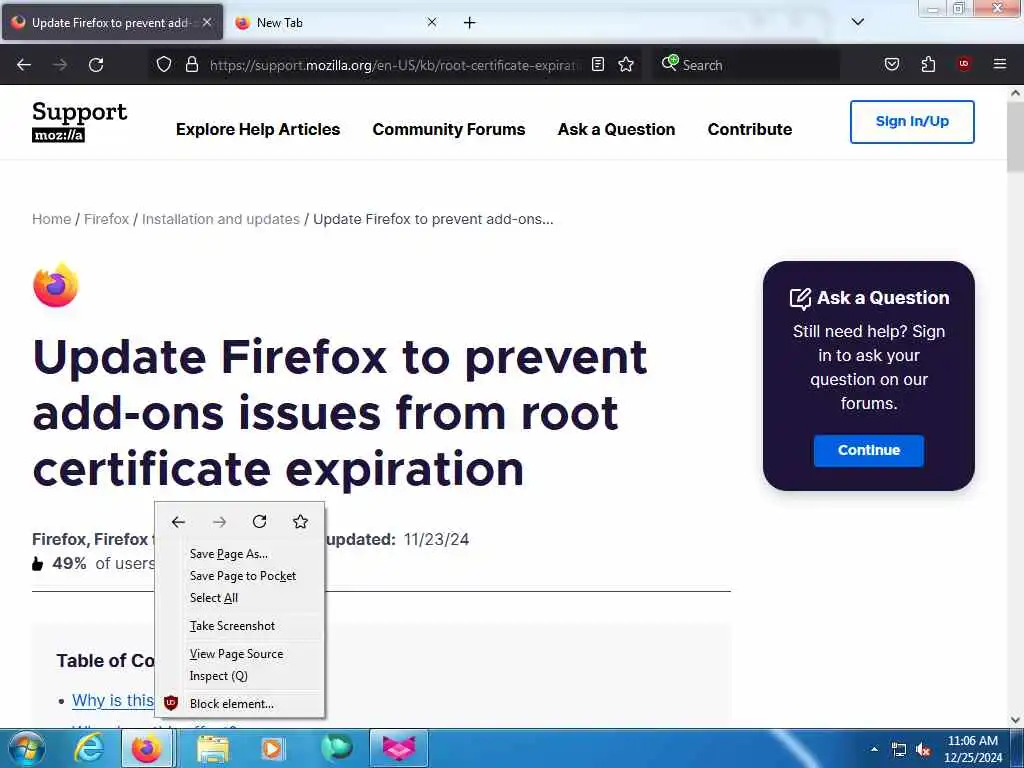The width and height of the screenshot is (1024, 768).
Task: Open the Windows Start menu
Action: 27,748
